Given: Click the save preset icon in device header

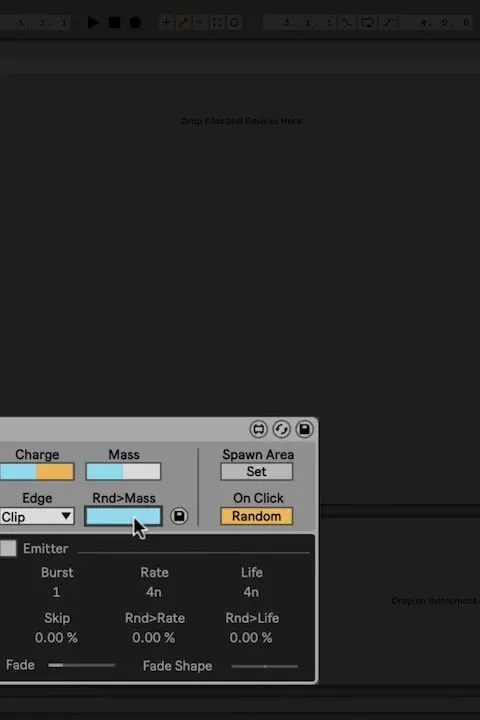Looking at the screenshot, I should coord(305,429).
